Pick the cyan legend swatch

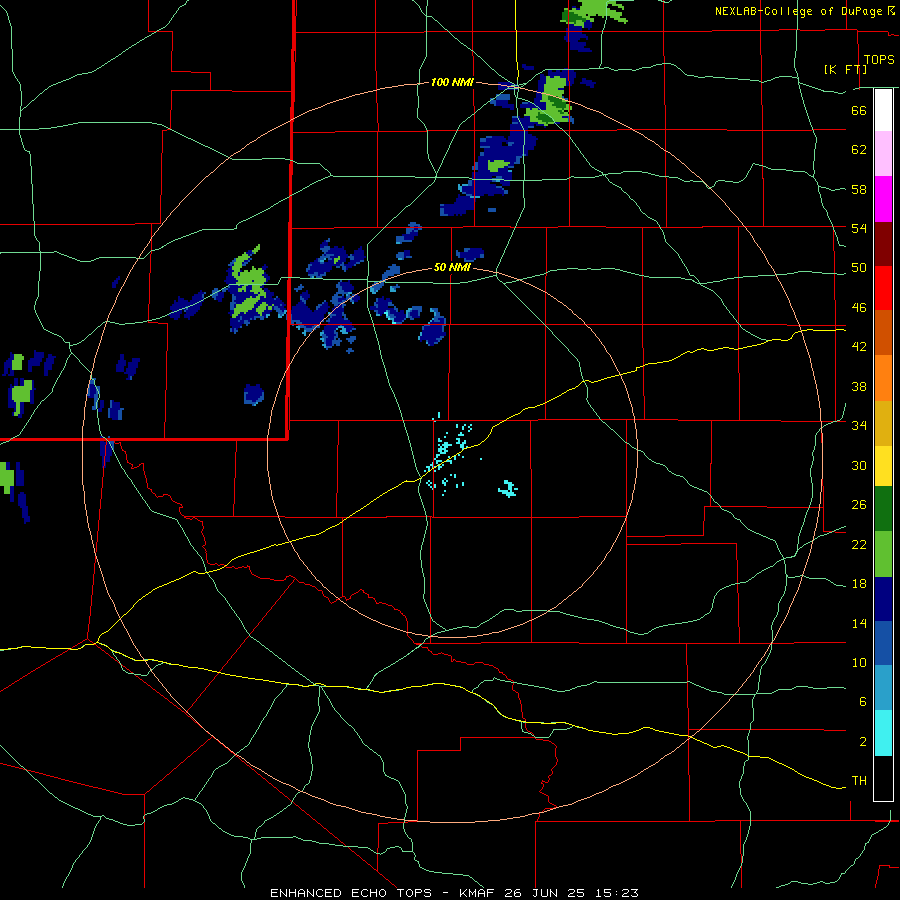pyautogui.click(x=883, y=733)
